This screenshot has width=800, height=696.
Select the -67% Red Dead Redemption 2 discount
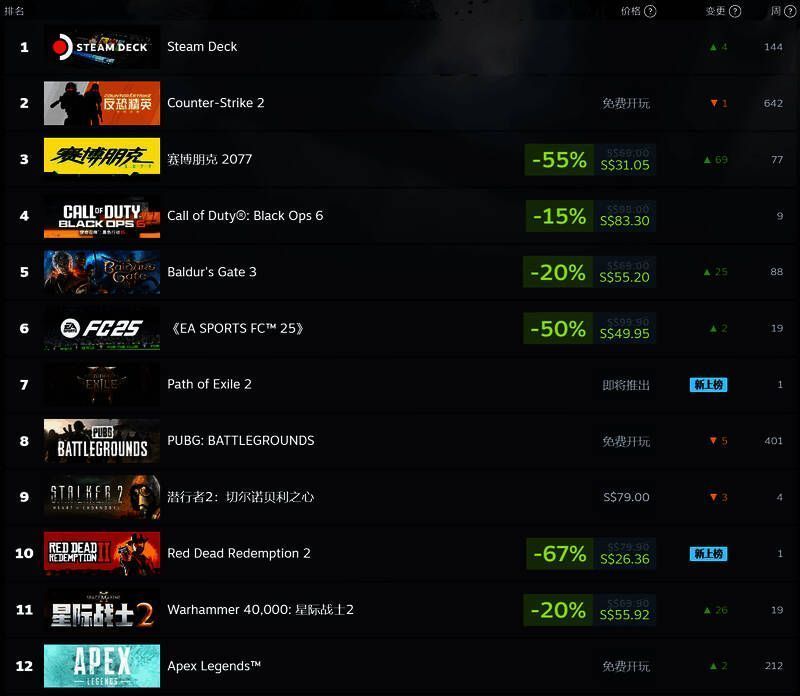pos(560,554)
